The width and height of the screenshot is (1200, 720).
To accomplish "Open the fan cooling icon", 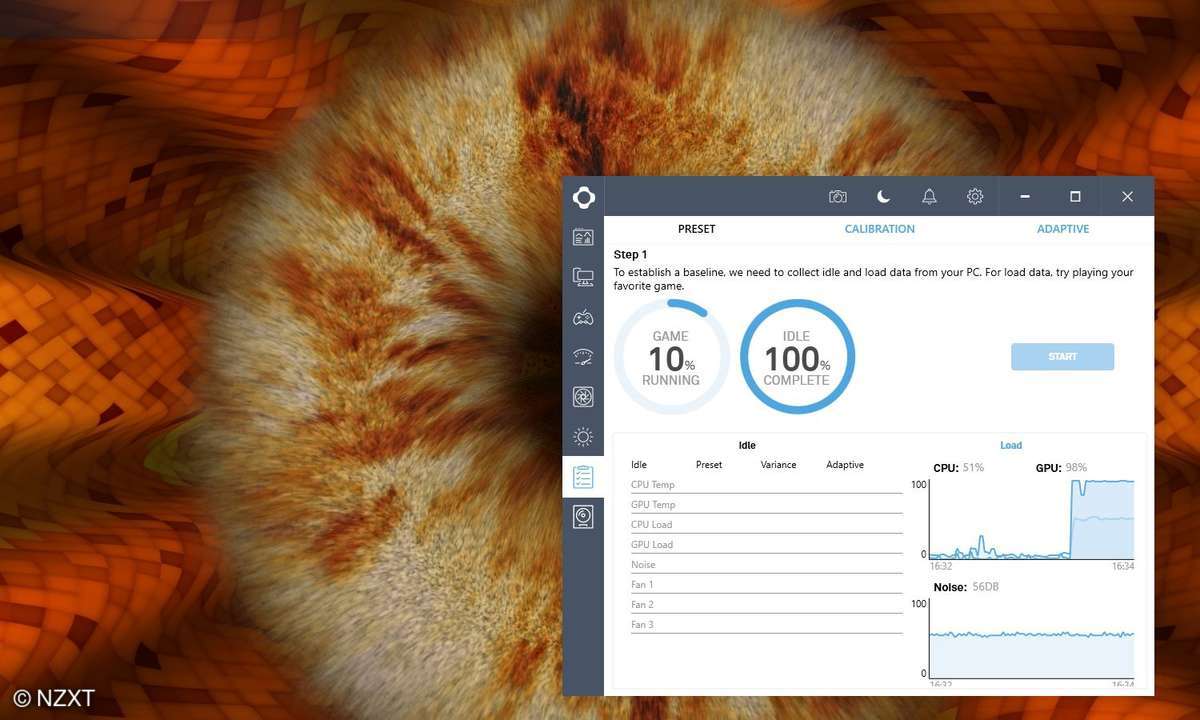I will click(x=583, y=397).
